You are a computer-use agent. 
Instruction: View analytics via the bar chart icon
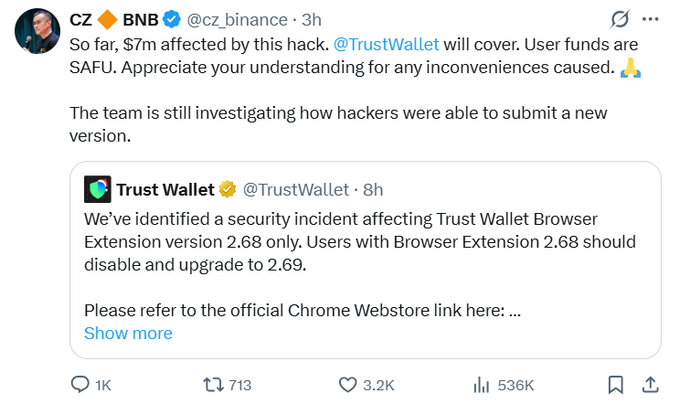481,384
